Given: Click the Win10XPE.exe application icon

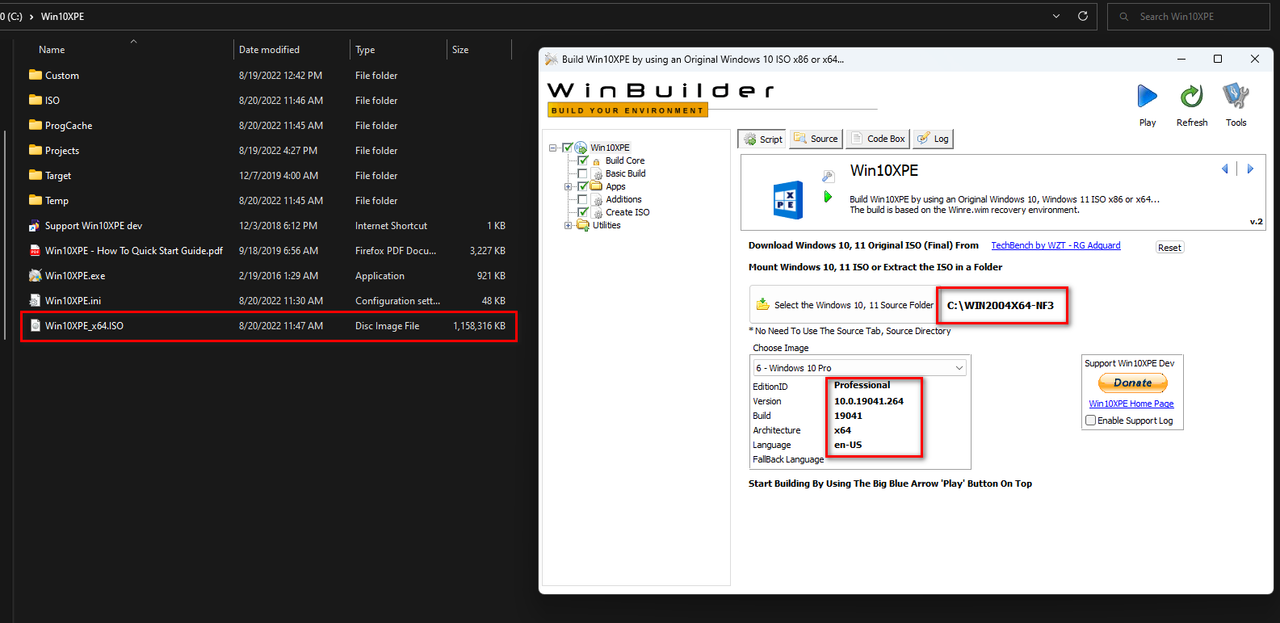Looking at the screenshot, I should click(x=35, y=275).
